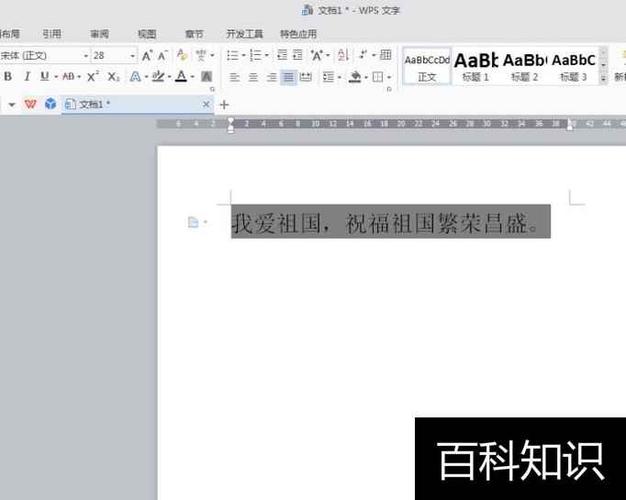Apply the 正文 style

coord(427,66)
